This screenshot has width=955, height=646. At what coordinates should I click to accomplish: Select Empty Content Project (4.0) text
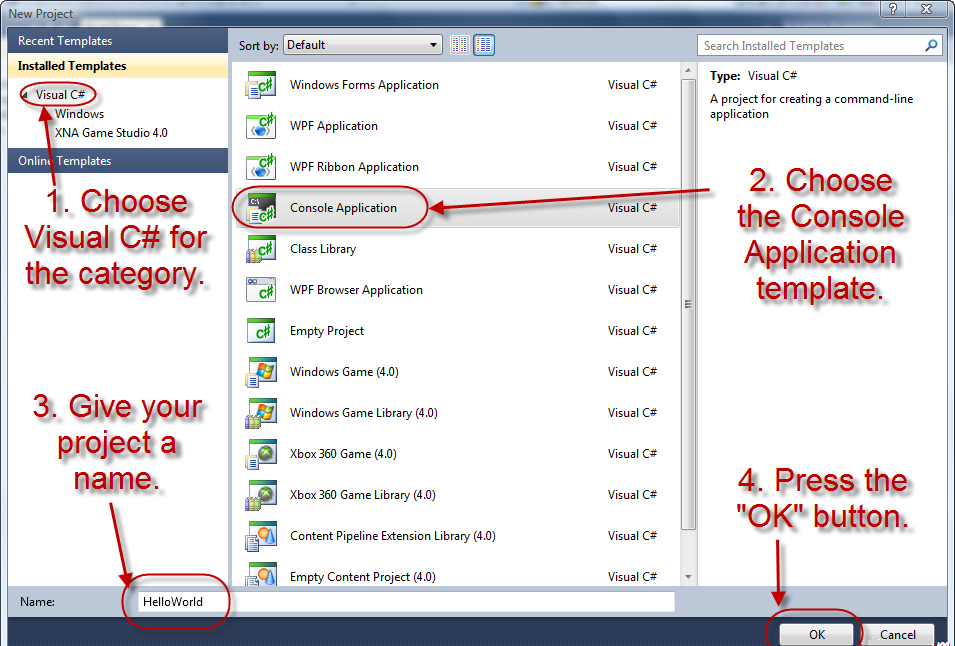(363, 577)
